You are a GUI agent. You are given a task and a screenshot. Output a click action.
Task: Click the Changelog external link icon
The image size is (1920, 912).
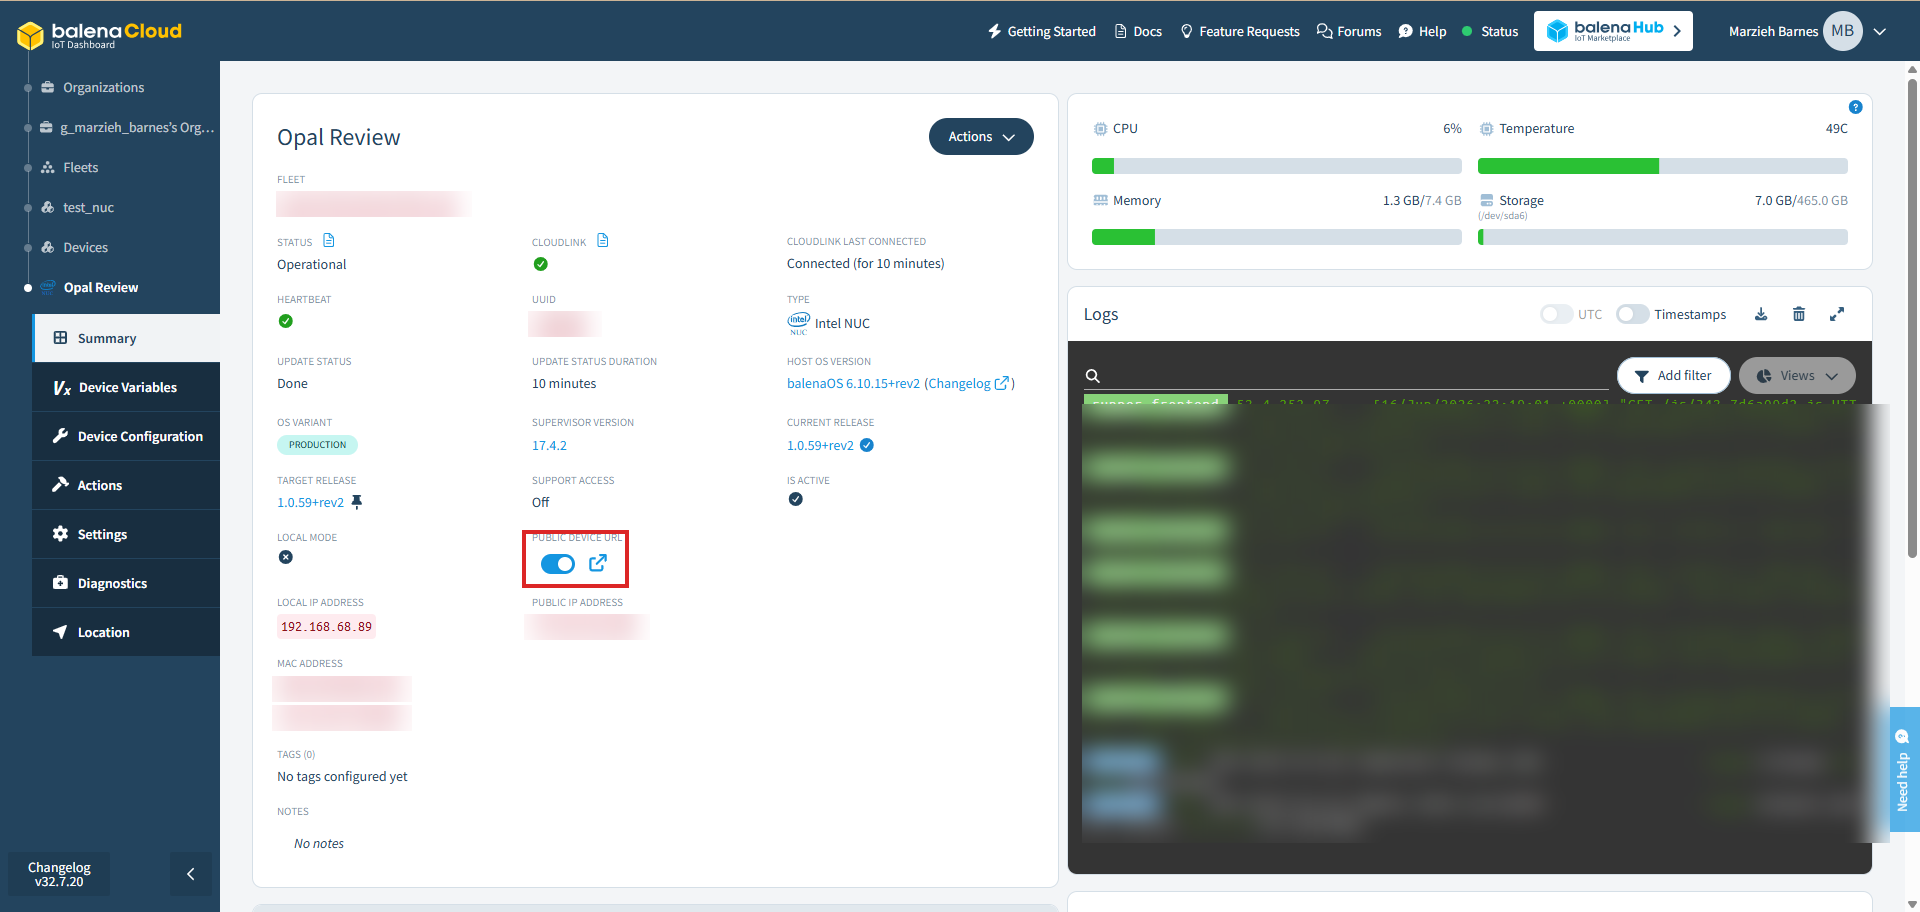point(1002,383)
